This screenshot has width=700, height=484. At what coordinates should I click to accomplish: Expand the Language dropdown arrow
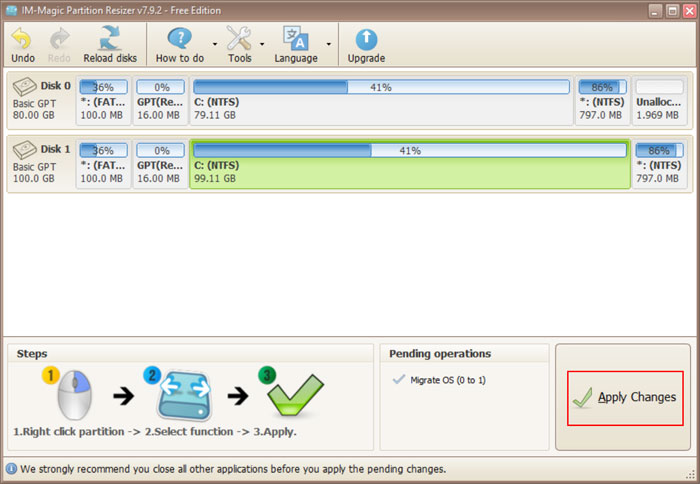click(x=329, y=44)
